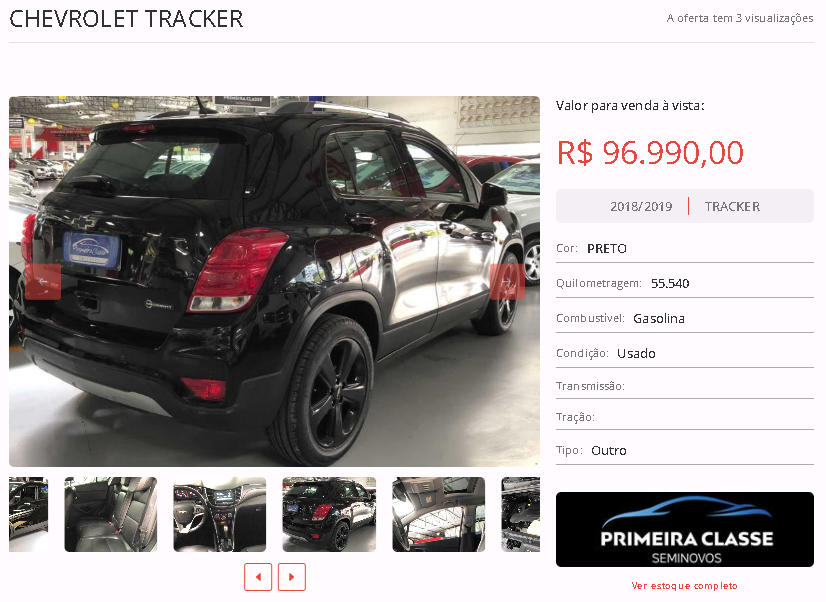826x602 pixels.
Task: Click the offer views count text
Action: (740, 18)
